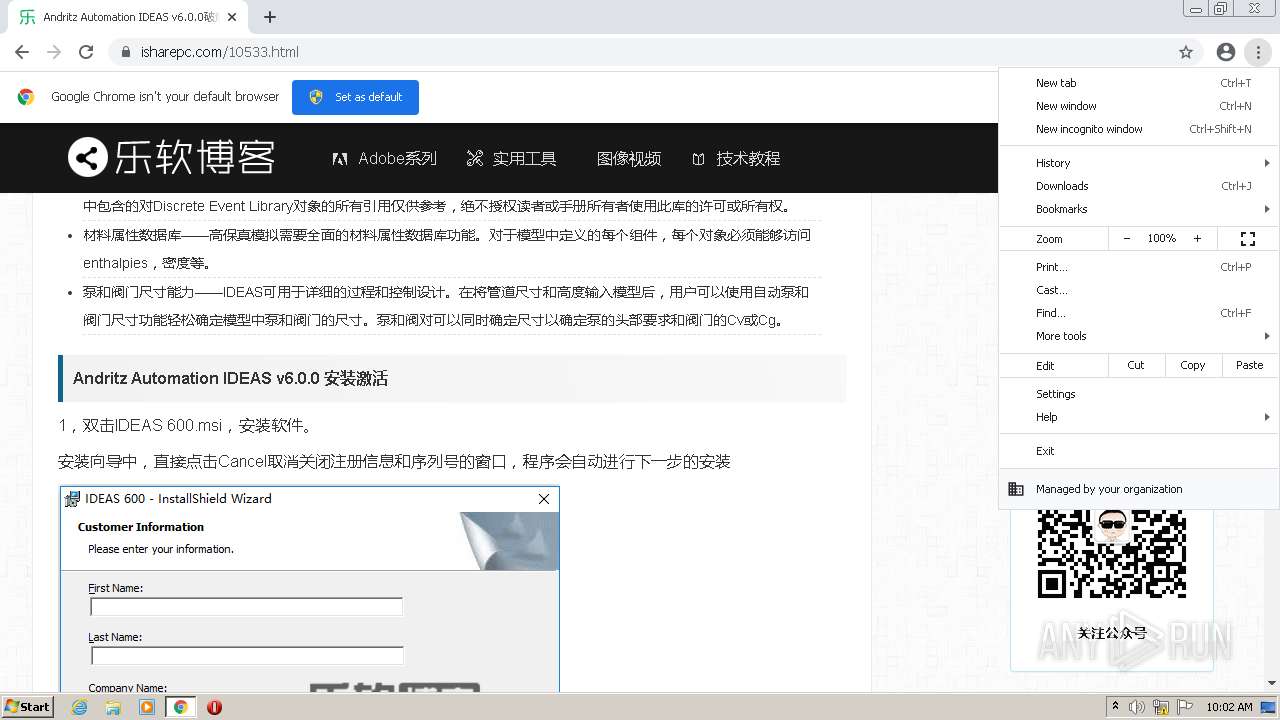Open 图像视频 navigation link

(x=629, y=158)
